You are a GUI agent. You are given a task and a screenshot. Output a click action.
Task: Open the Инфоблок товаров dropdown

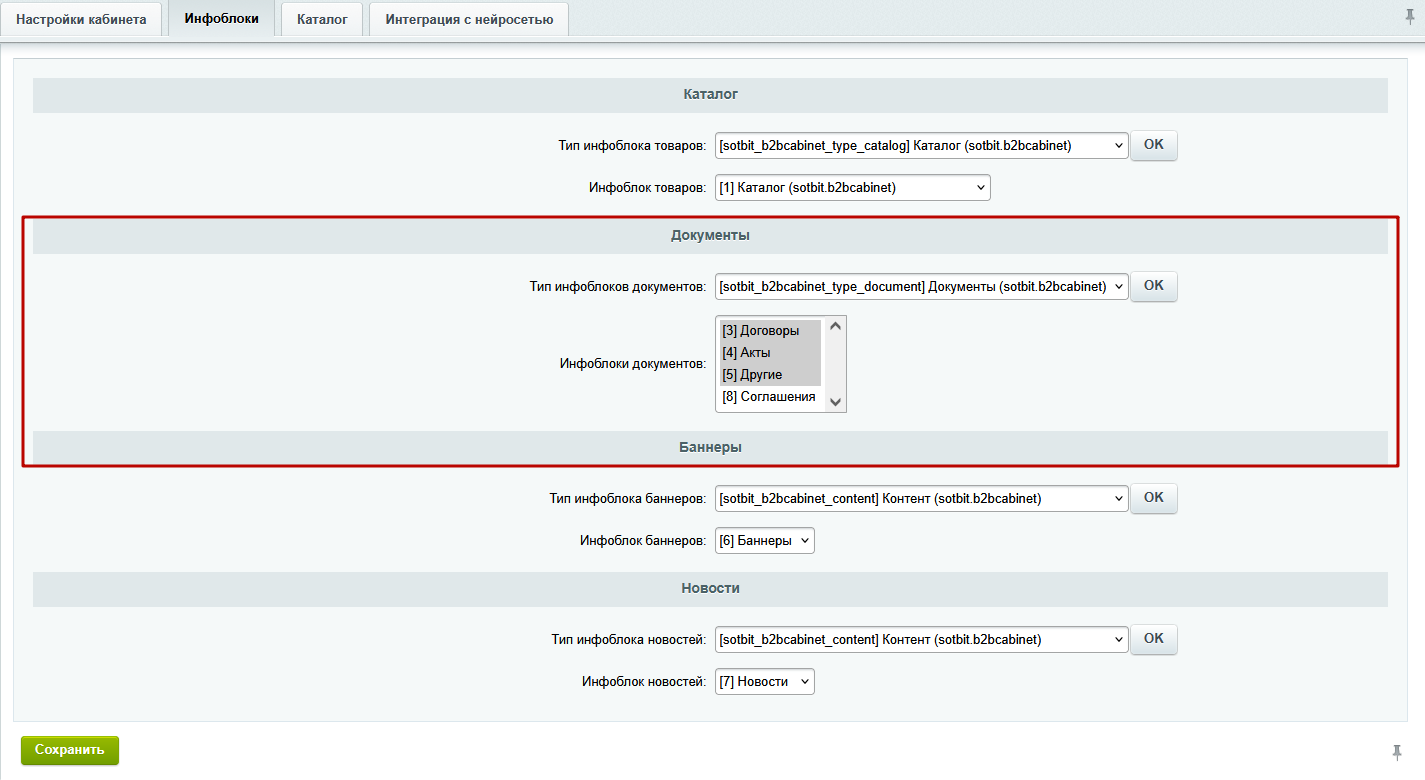[852, 187]
